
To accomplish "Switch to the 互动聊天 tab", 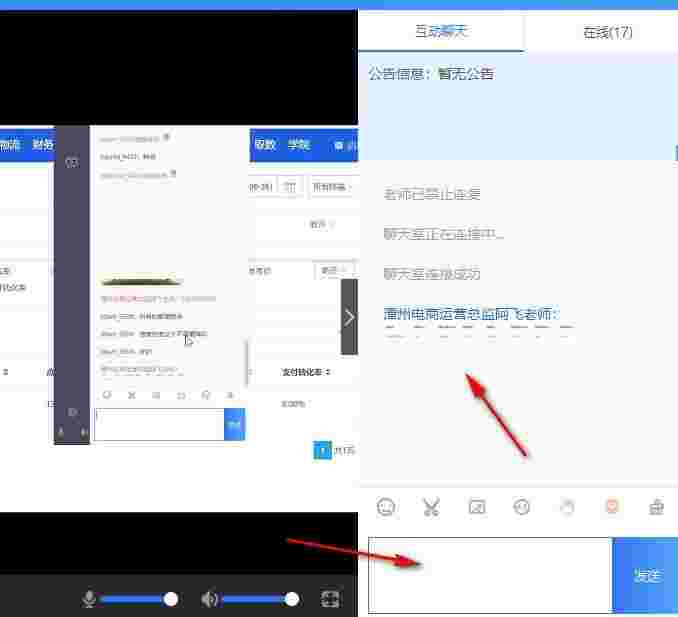I will pos(441,32).
